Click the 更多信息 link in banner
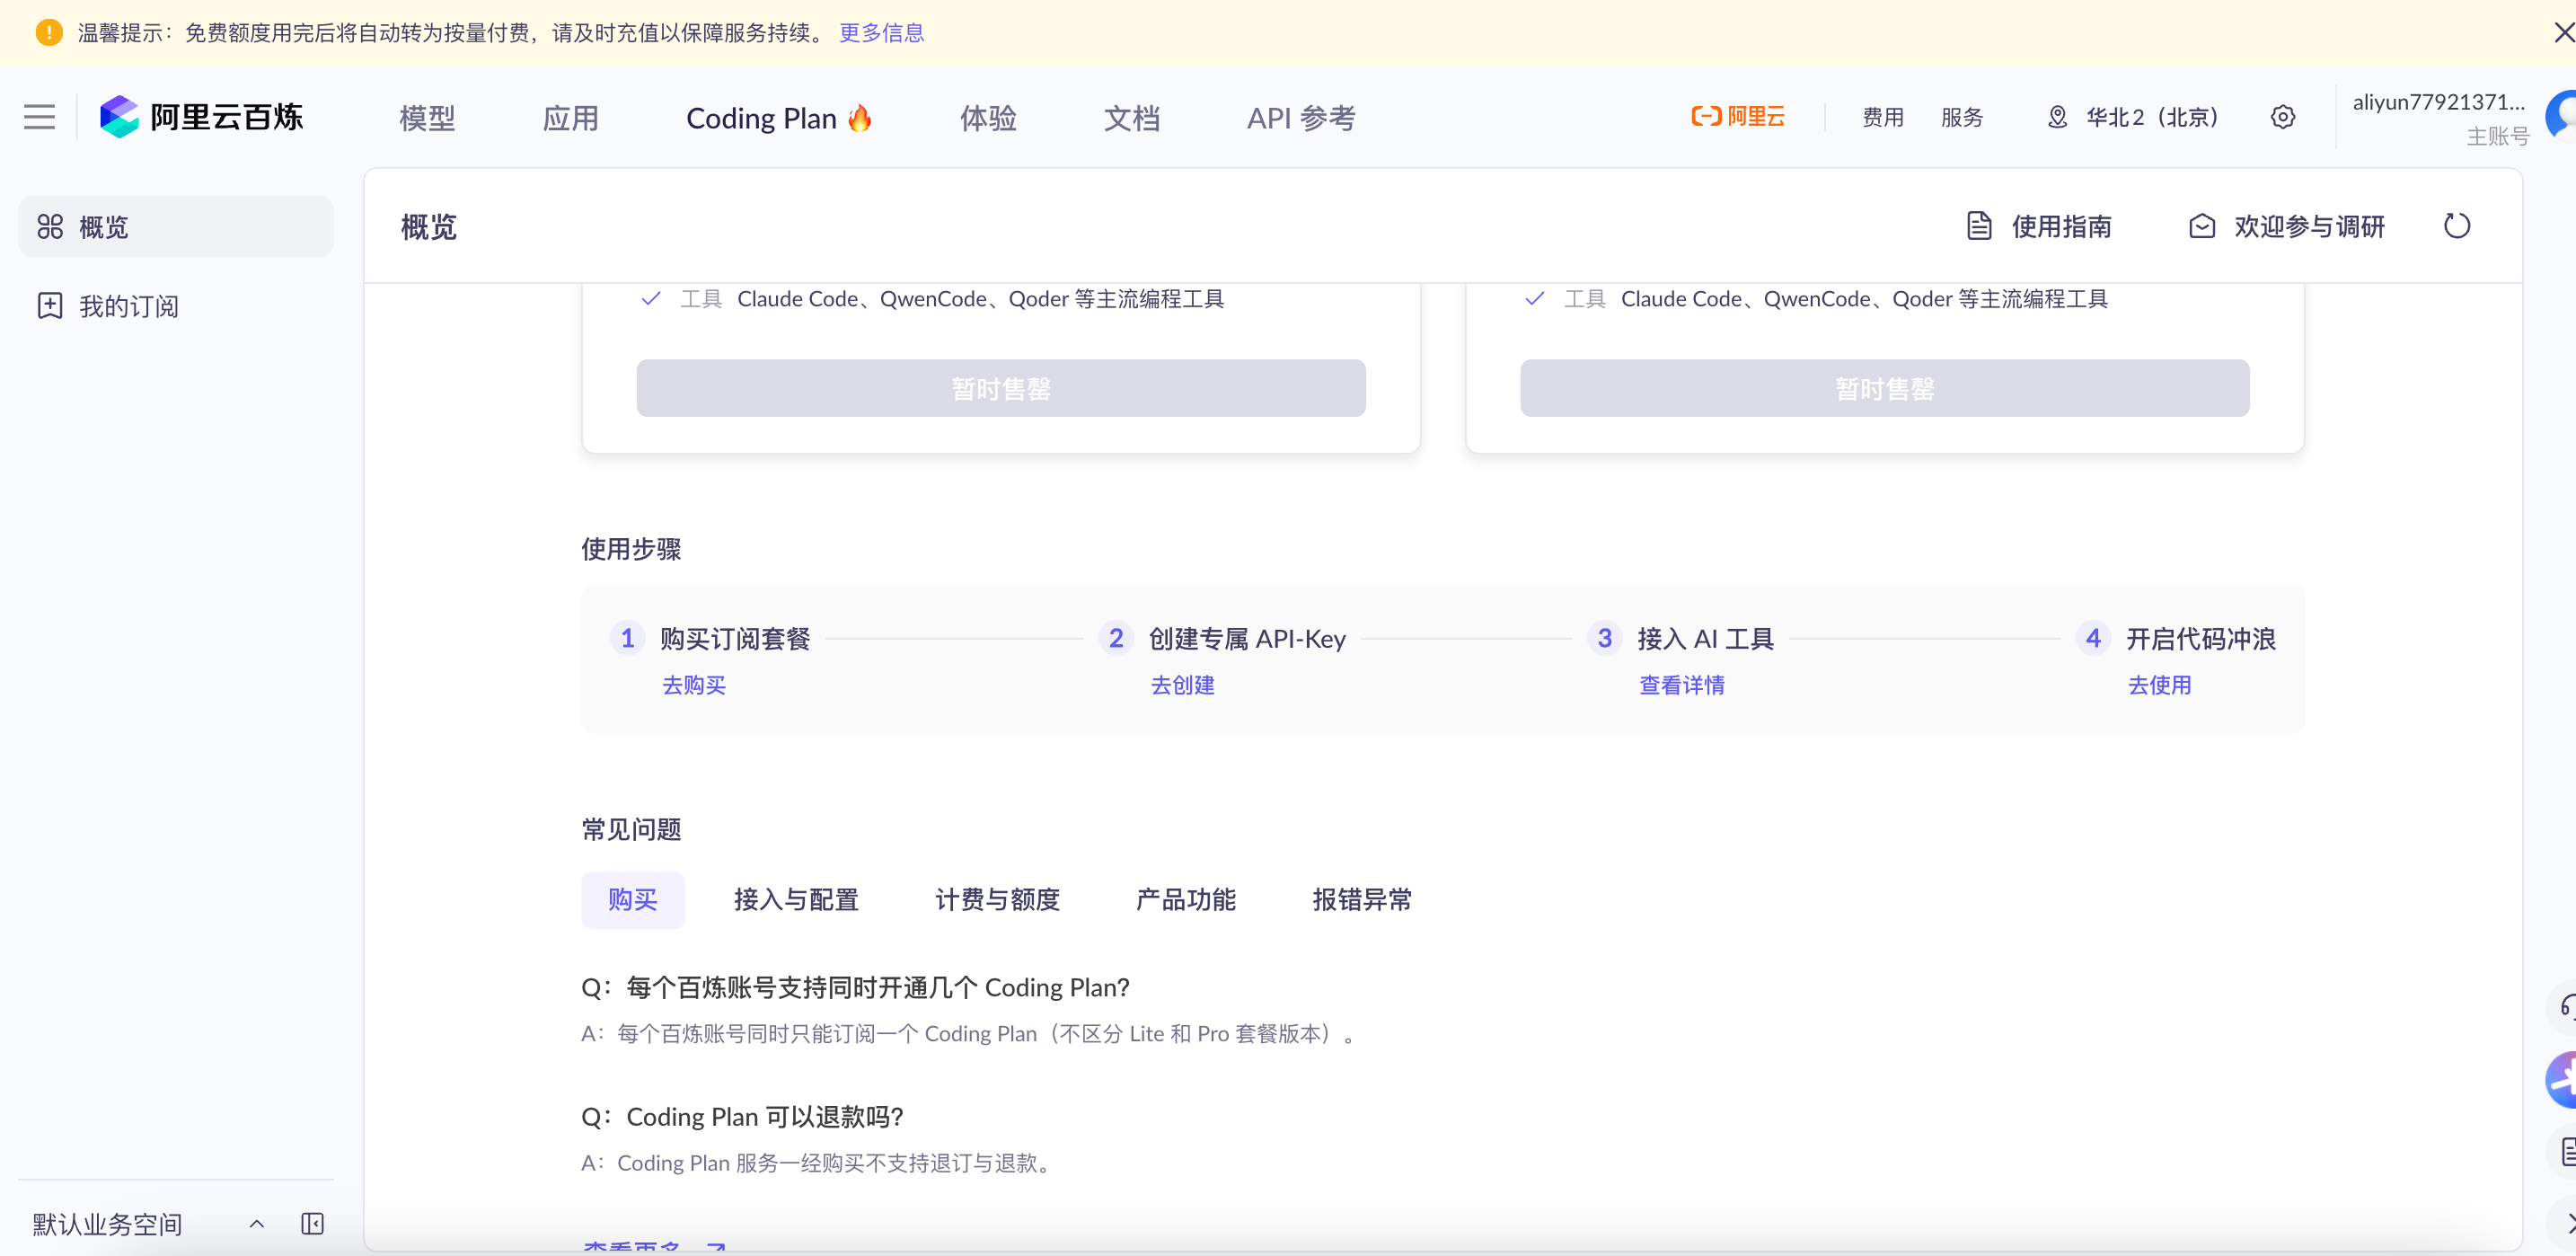This screenshot has width=2576, height=1256. click(881, 32)
